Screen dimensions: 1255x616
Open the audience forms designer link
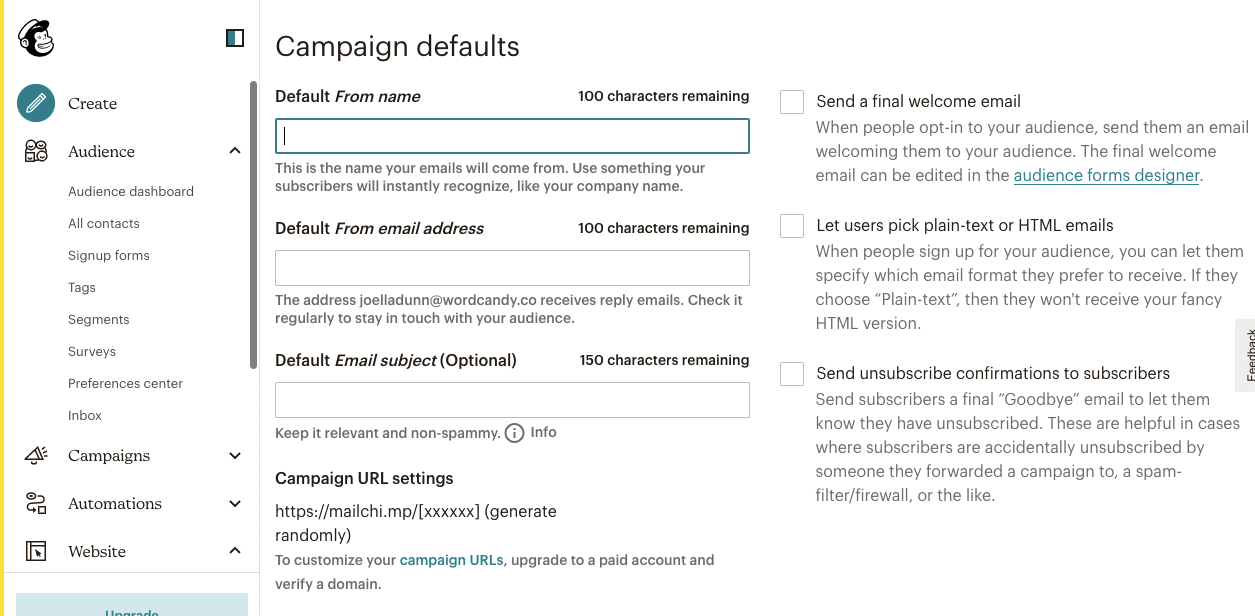point(1106,175)
